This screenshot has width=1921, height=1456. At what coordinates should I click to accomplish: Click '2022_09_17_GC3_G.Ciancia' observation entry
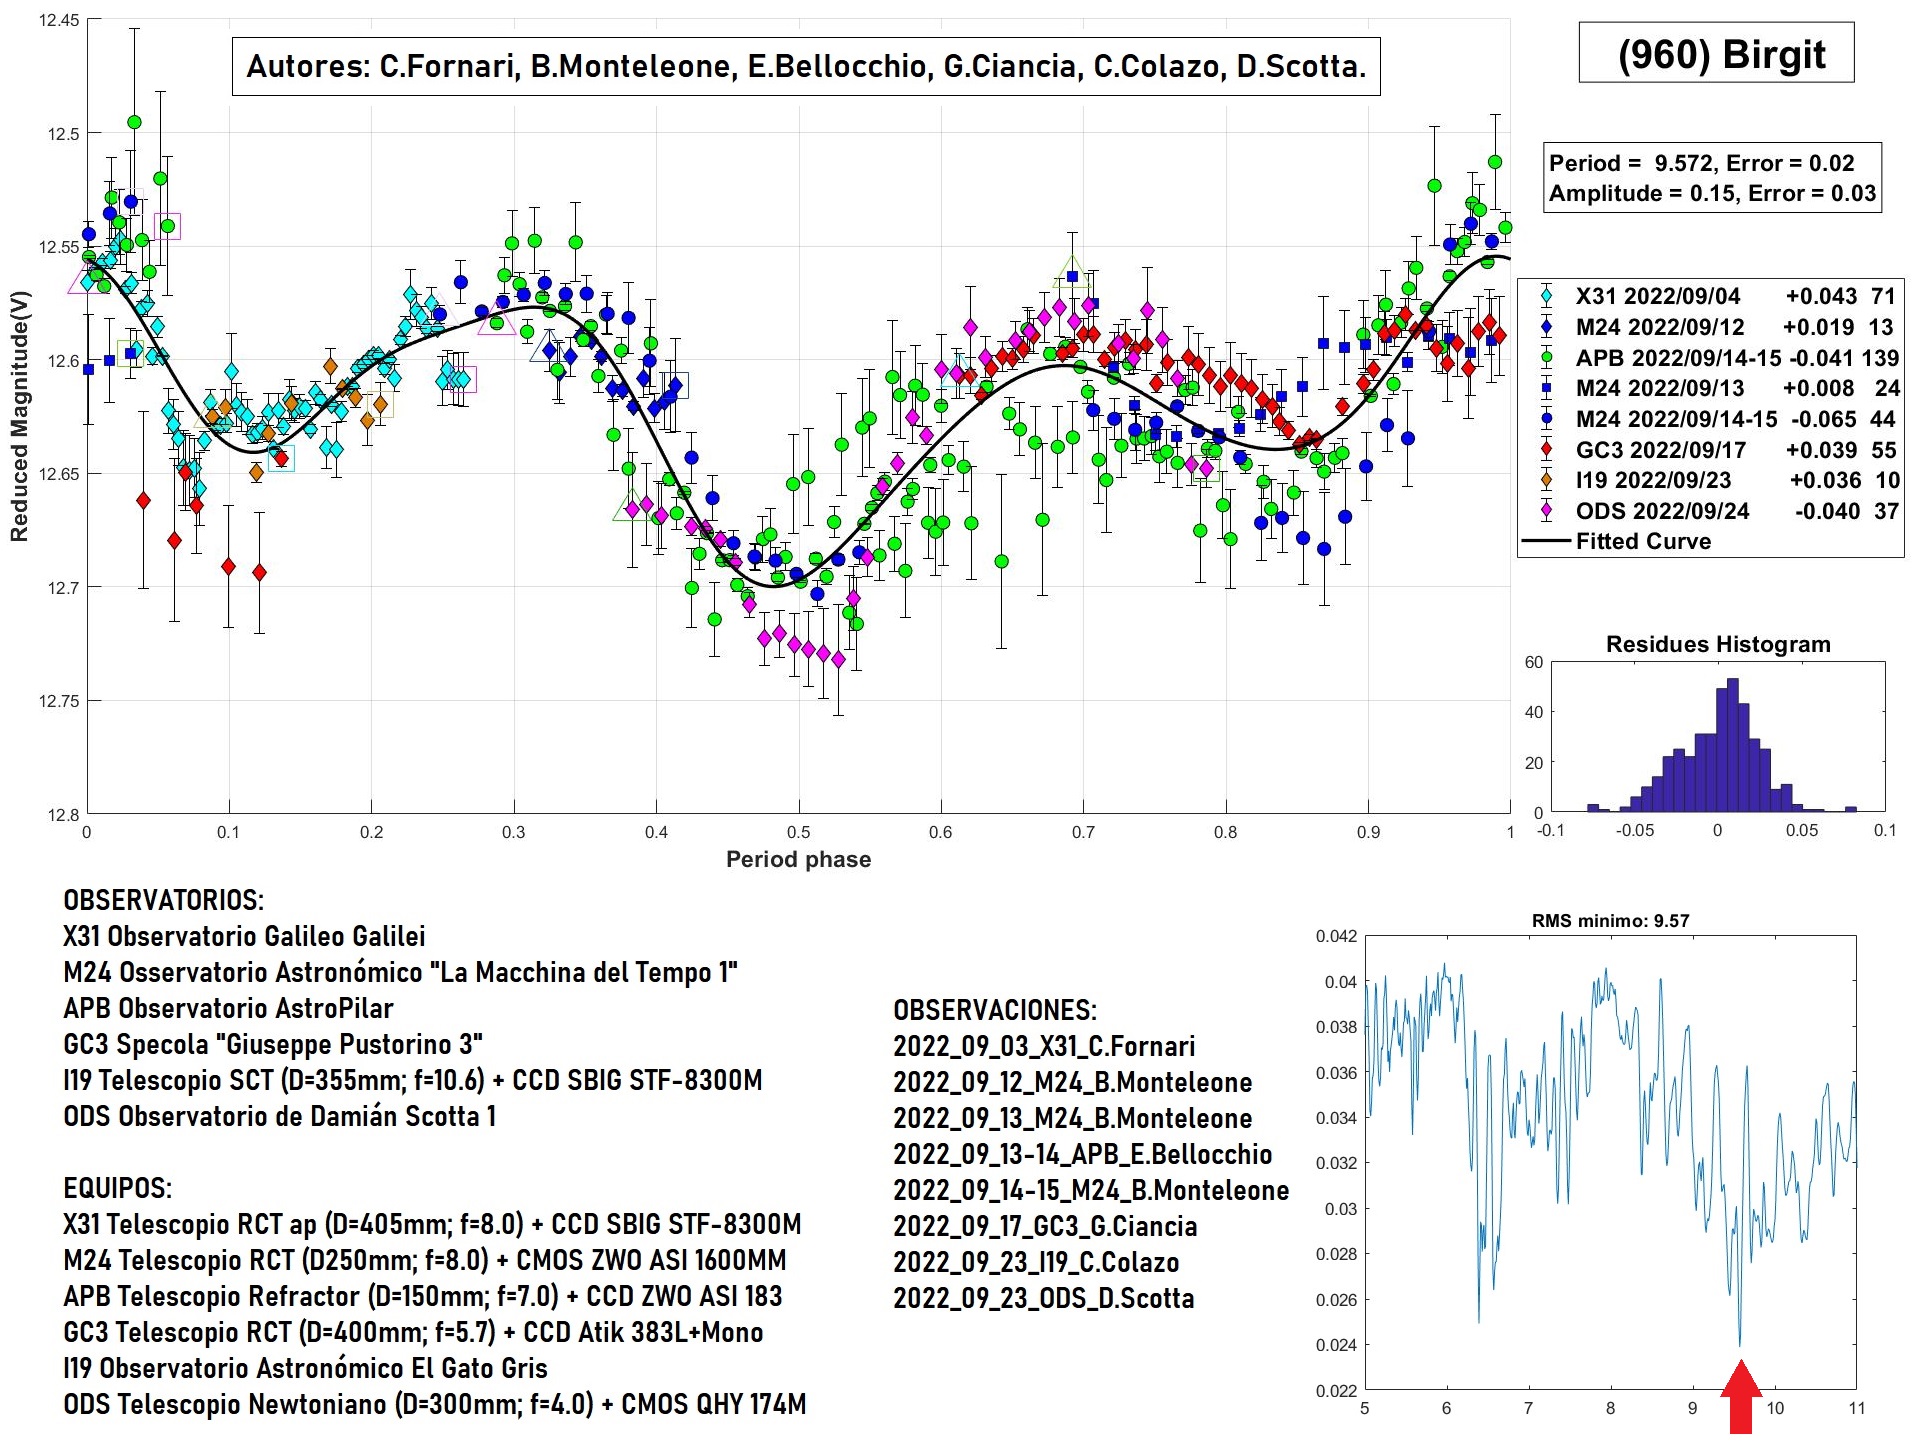pos(1045,1226)
